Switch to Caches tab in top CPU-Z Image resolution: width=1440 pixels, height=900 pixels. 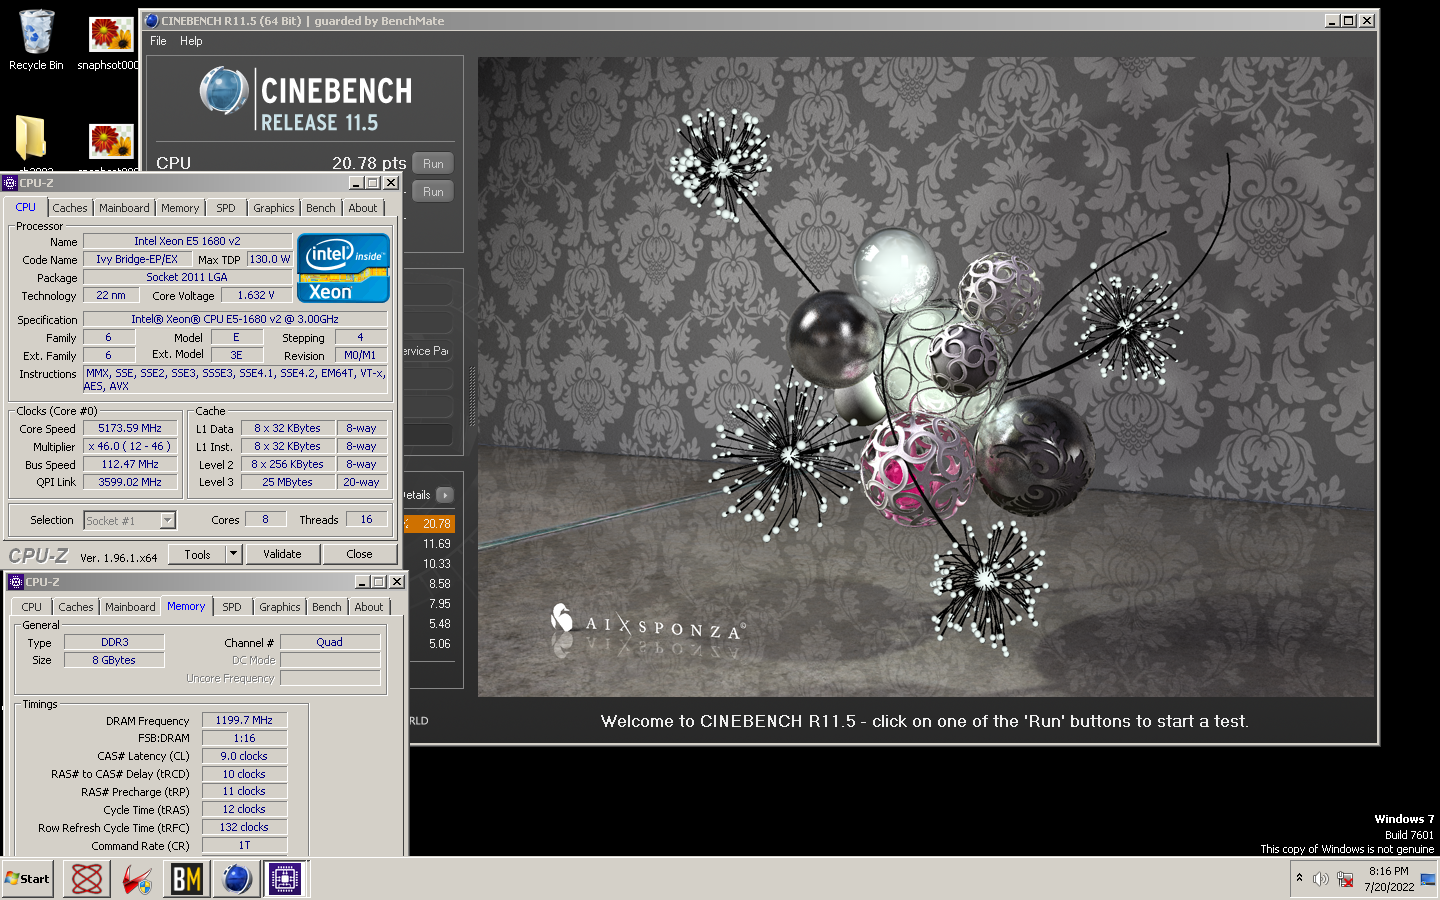[x=70, y=208]
